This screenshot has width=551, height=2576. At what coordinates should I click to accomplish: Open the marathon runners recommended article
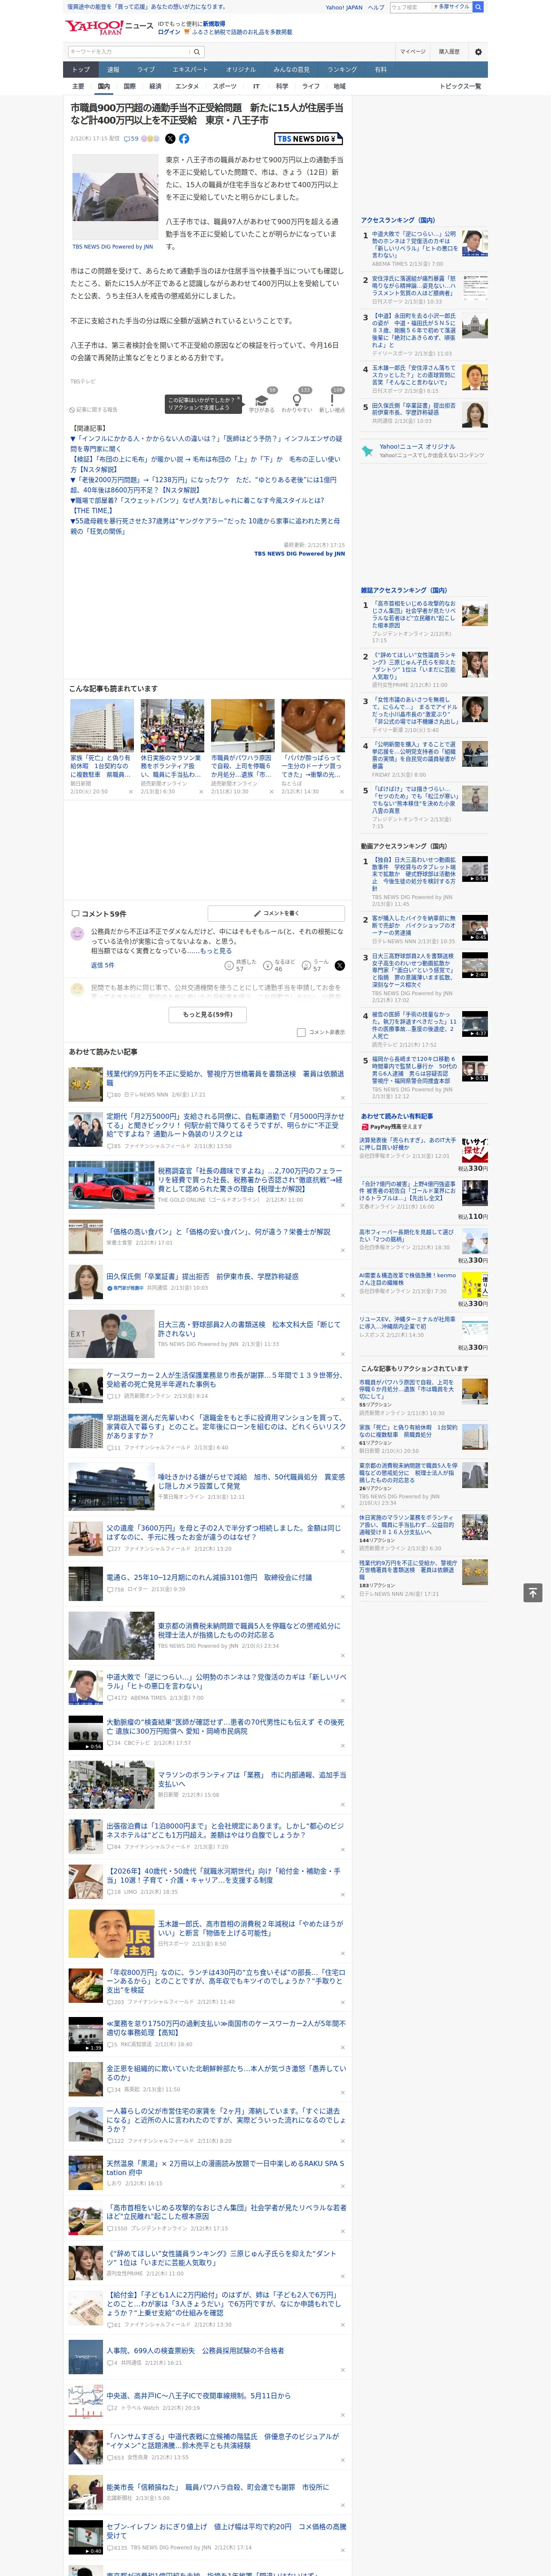[x=172, y=726]
